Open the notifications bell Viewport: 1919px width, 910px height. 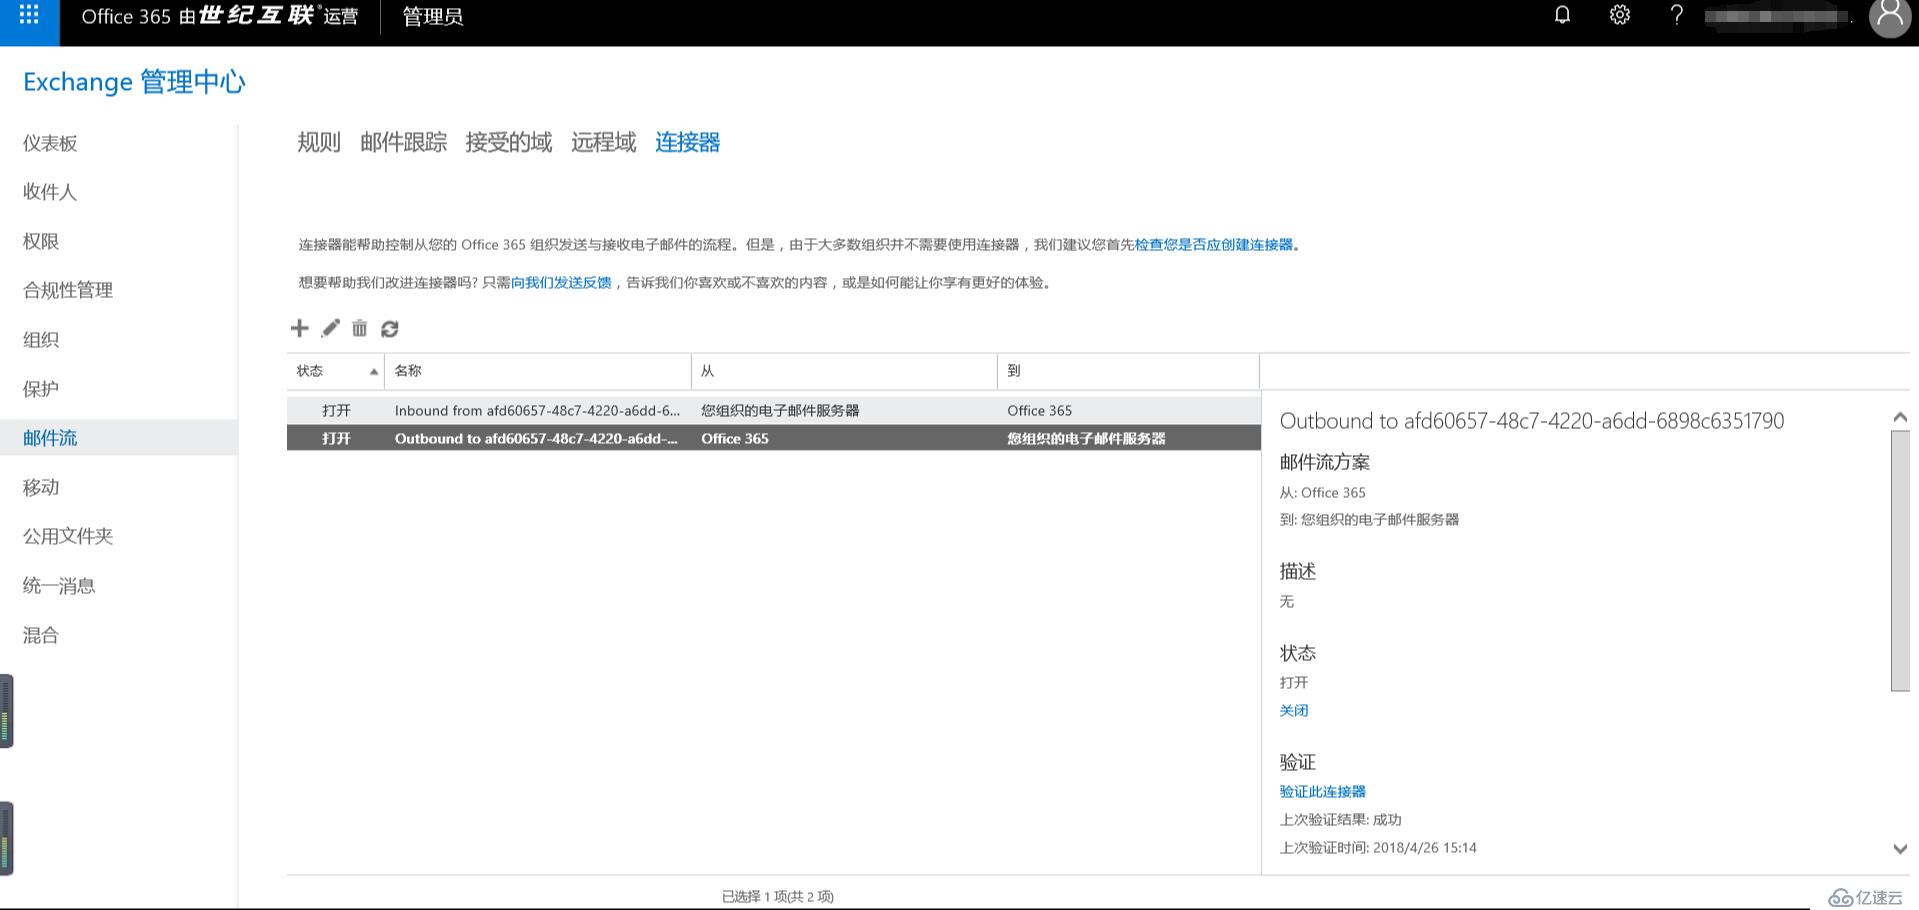coord(1562,15)
